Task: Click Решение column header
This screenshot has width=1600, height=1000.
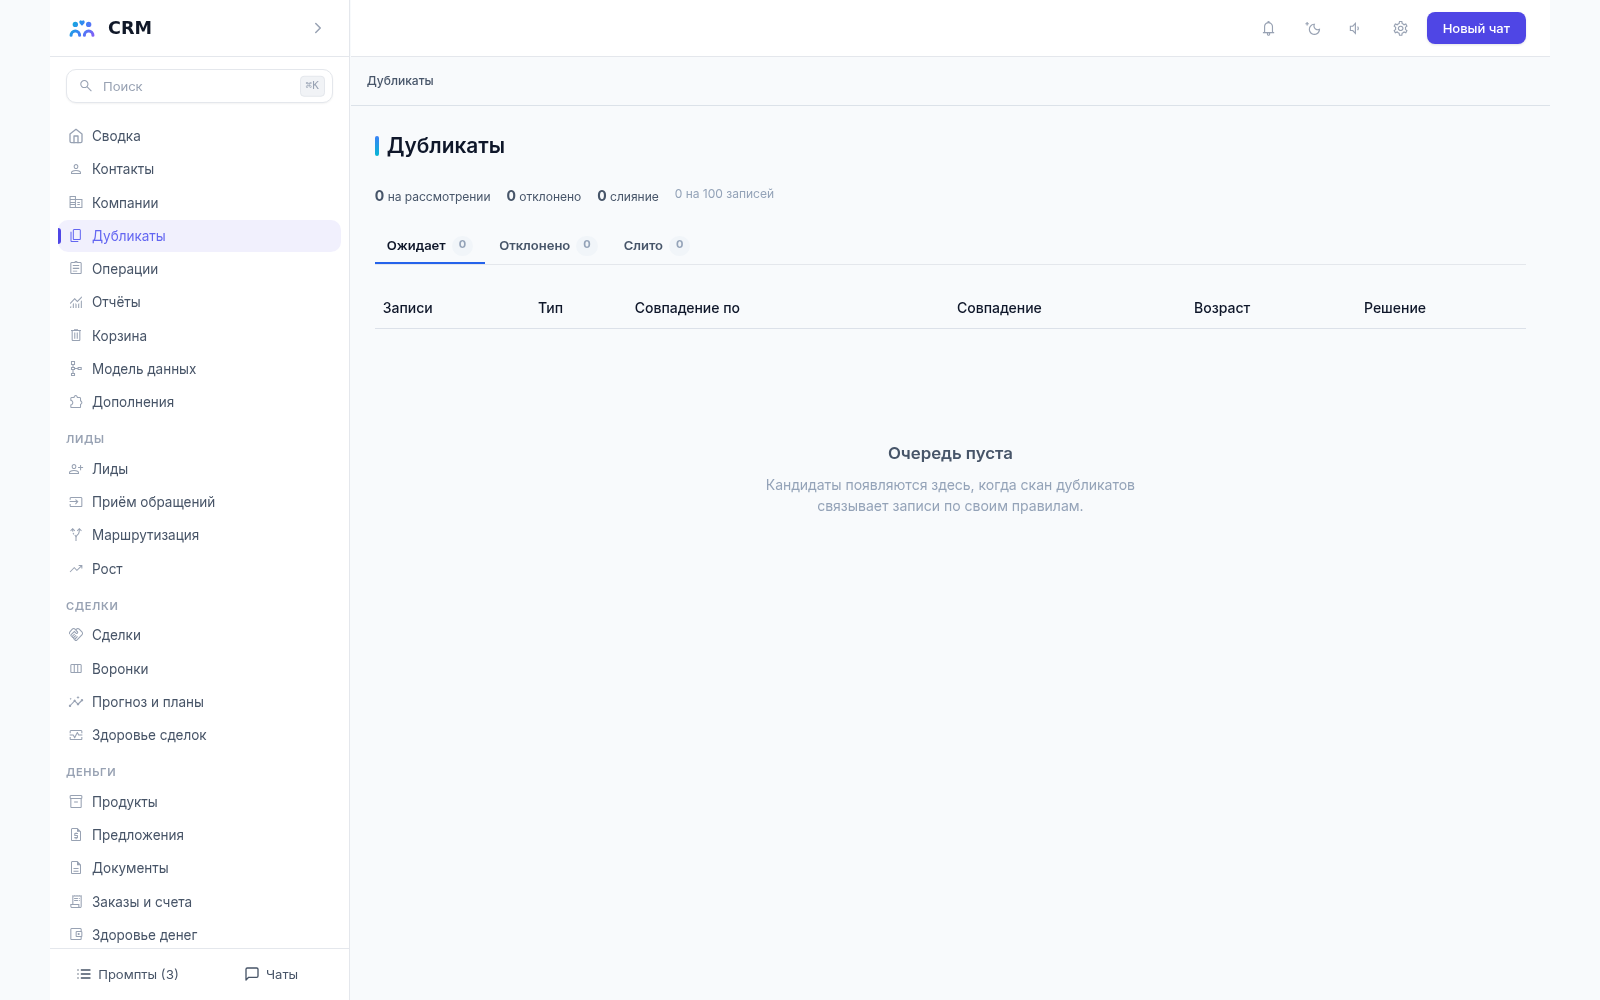Action: (x=1394, y=308)
